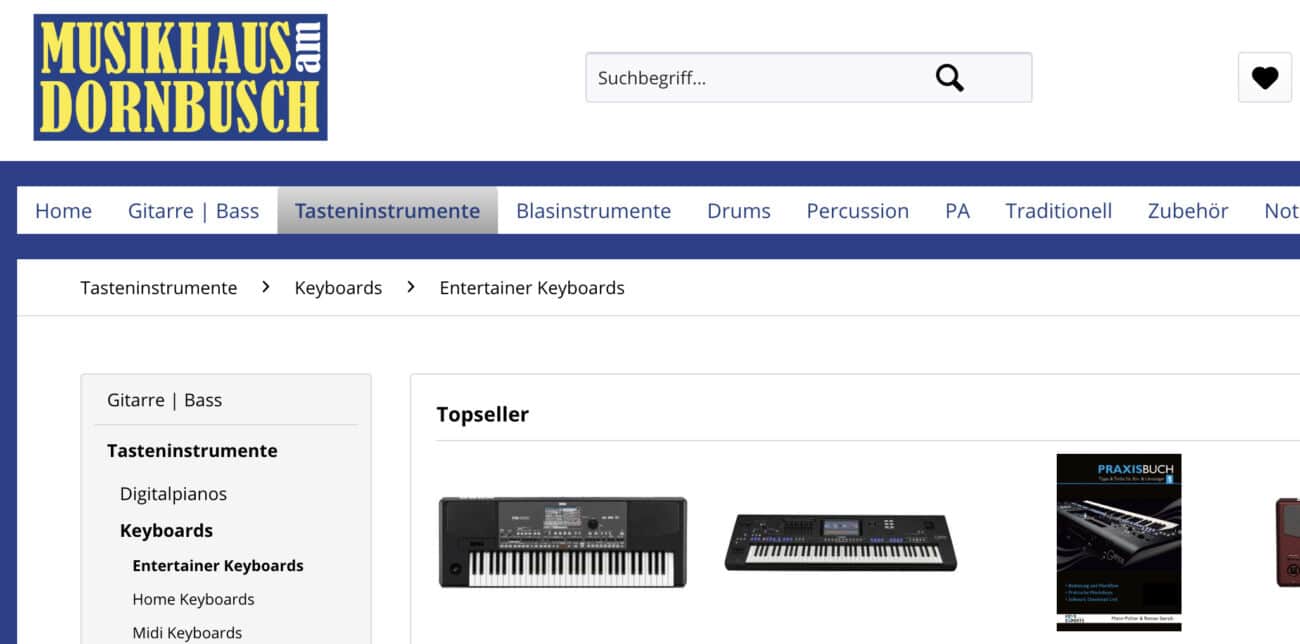The height and width of the screenshot is (644, 1300).
Task: Choose Midi Keyboards in the sidebar
Action: [x=187, y=633]
